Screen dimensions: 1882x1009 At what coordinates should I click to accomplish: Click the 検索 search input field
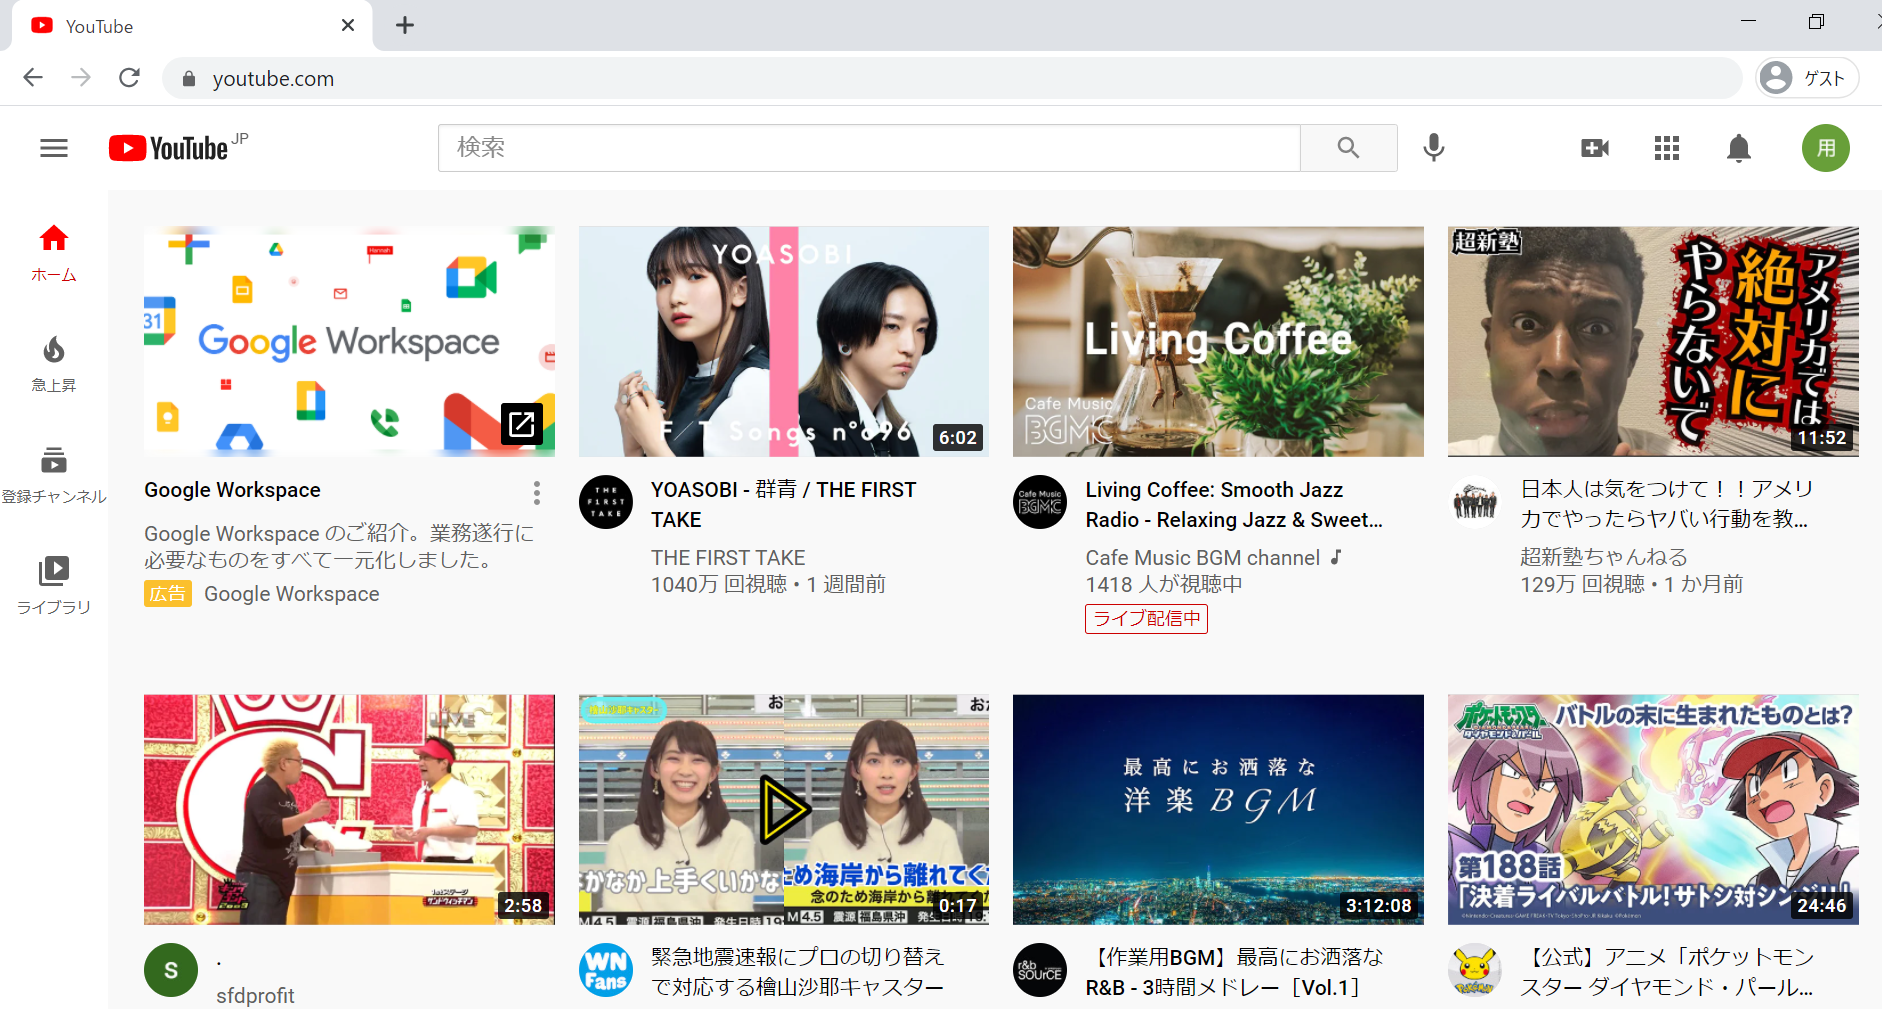tap(868, 147)
